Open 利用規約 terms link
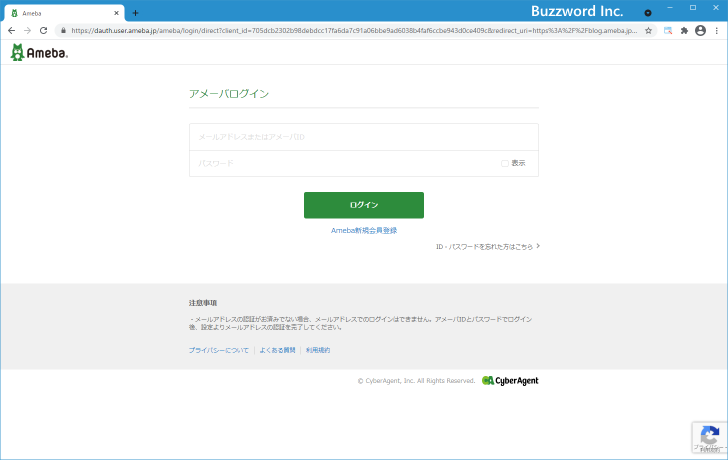This screenshot has height=460, width=728. 318,350
